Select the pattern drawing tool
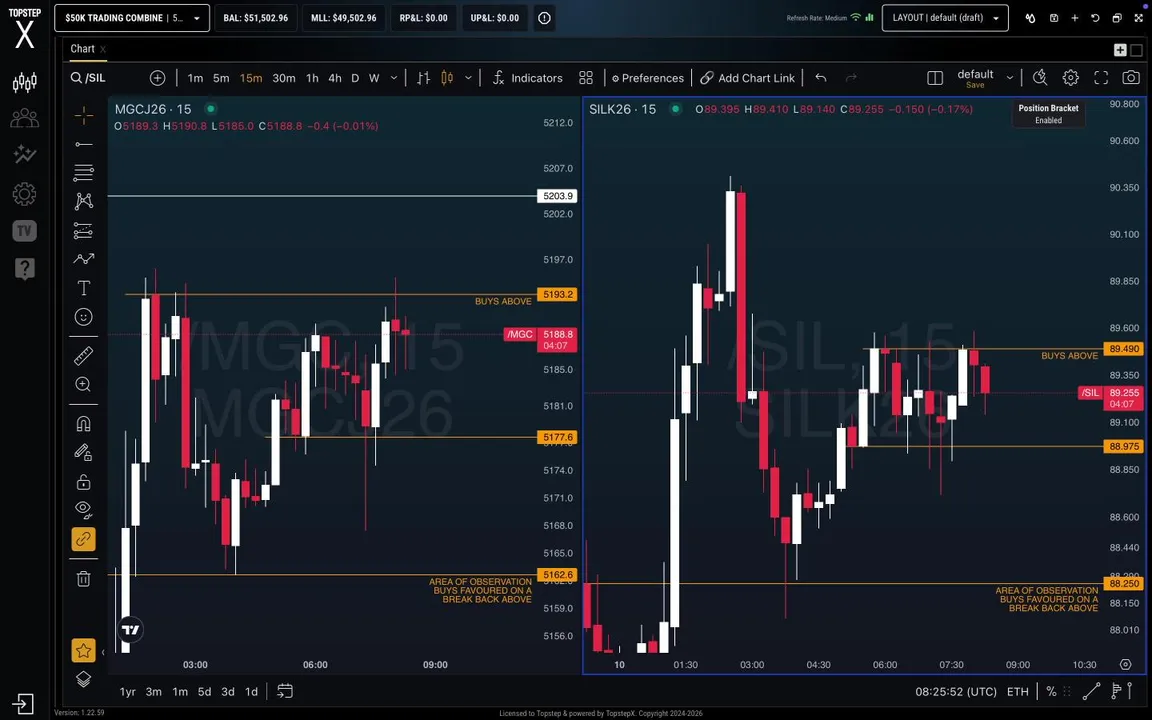This screenshot has width=1152, height=720. (x=84, y=201)
